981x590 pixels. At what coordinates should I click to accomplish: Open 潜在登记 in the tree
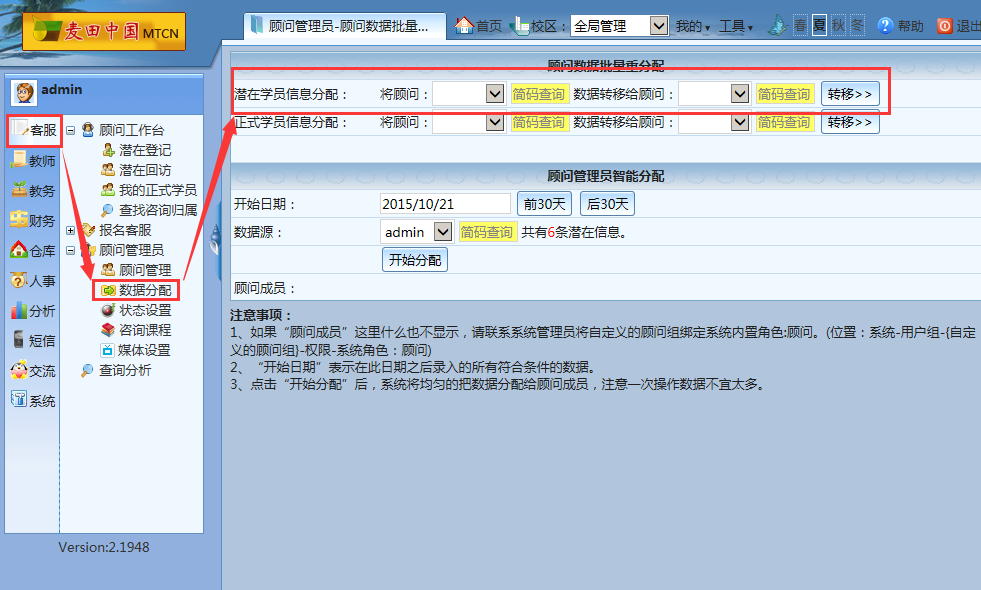145,150
